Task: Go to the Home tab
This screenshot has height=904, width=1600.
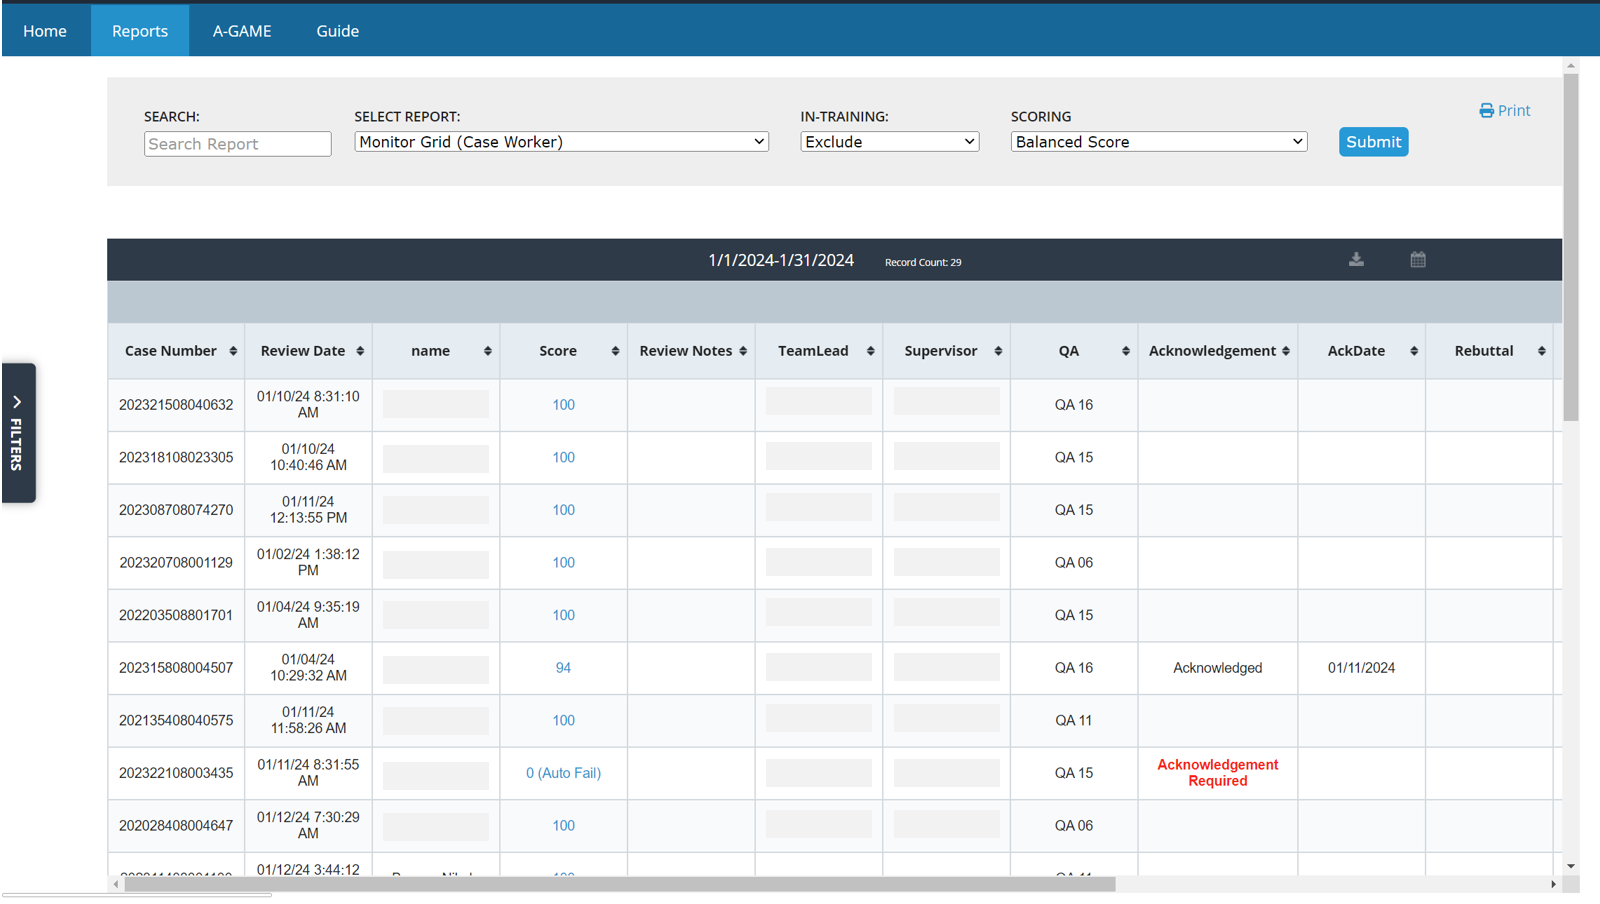Action: pyautogui.click(x=45, y=31)
